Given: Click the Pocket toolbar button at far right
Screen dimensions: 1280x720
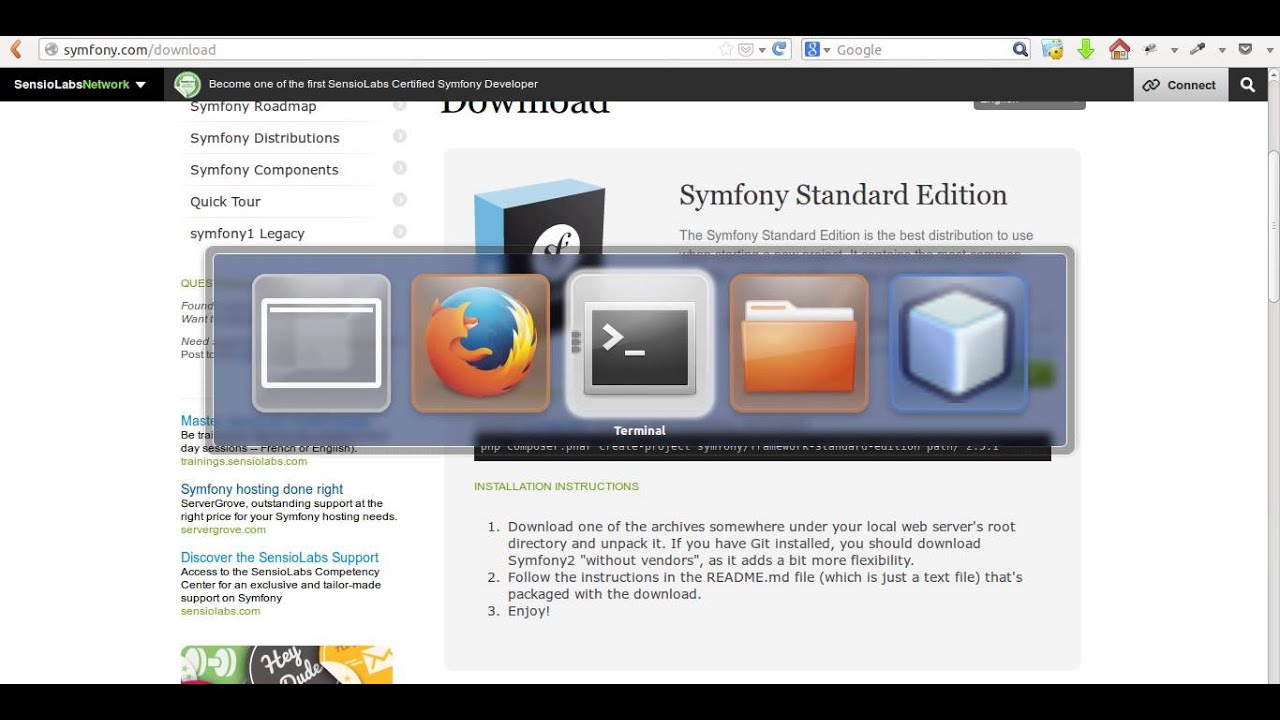Looking at the screenshot, I should point(1245,49).
